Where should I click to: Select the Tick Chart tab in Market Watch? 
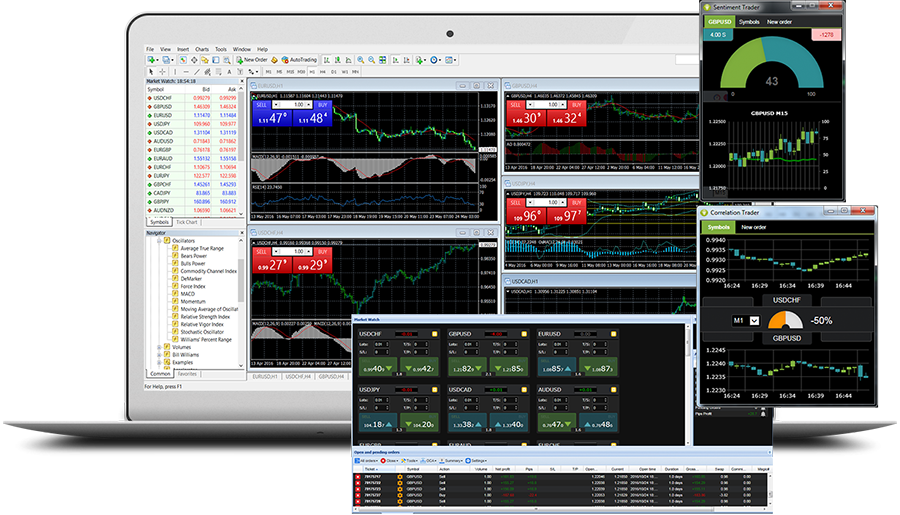pyautogui.click(x=187, y=222)
